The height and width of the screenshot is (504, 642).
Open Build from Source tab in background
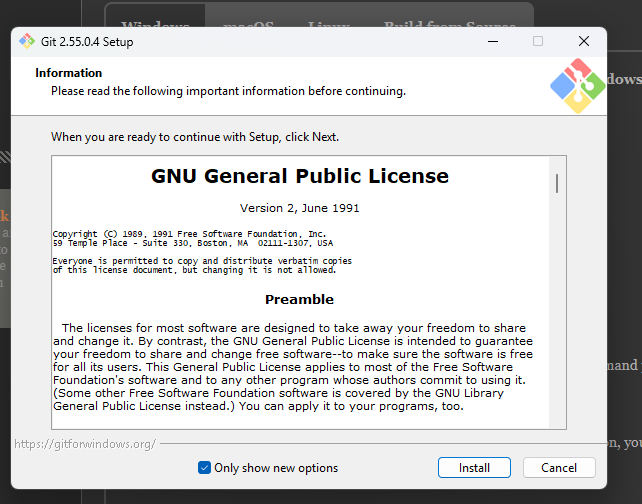click(x=450, y=25)
